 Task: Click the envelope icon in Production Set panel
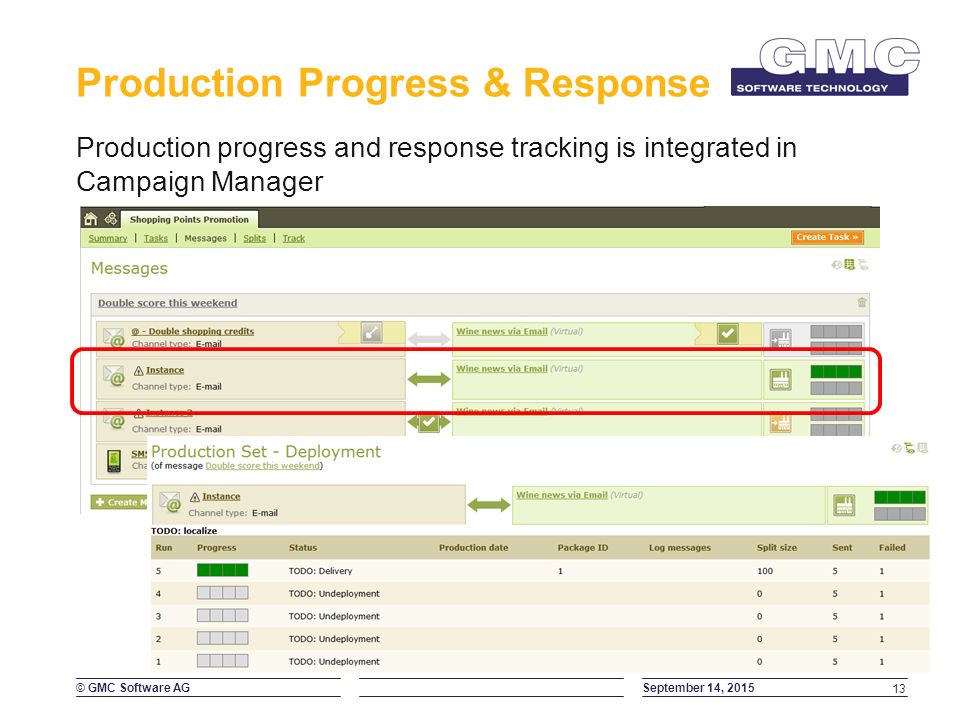[x=170, y=502]
